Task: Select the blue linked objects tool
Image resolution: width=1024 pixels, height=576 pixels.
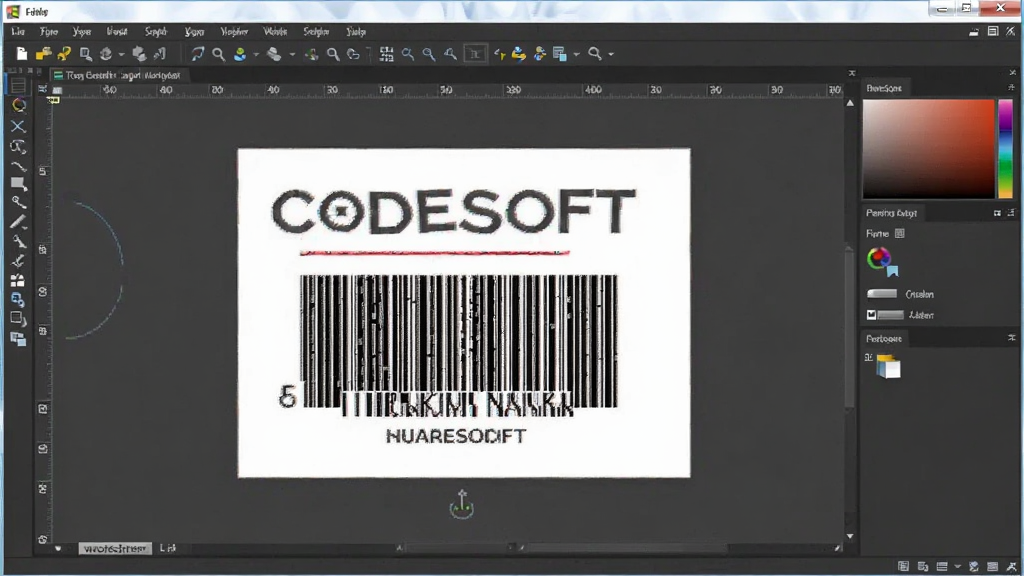Action: click(18, 300)
